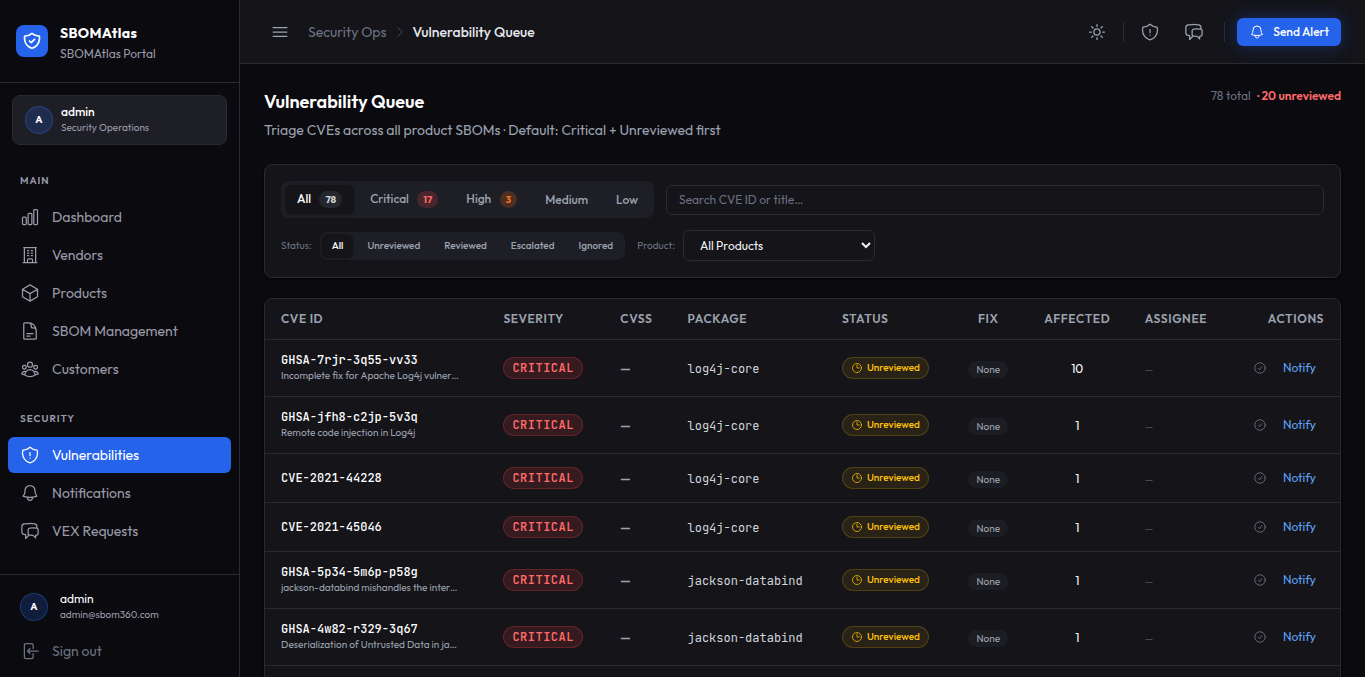
Task: Click affected count 10 in first row
Action: pyautogui.click(x=1077, y=369)
